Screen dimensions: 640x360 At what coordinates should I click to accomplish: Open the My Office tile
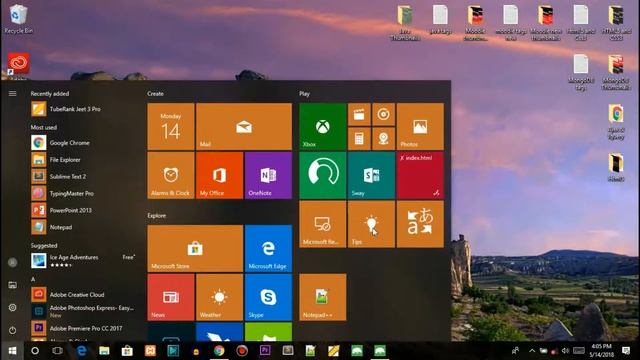pos(219,176)
